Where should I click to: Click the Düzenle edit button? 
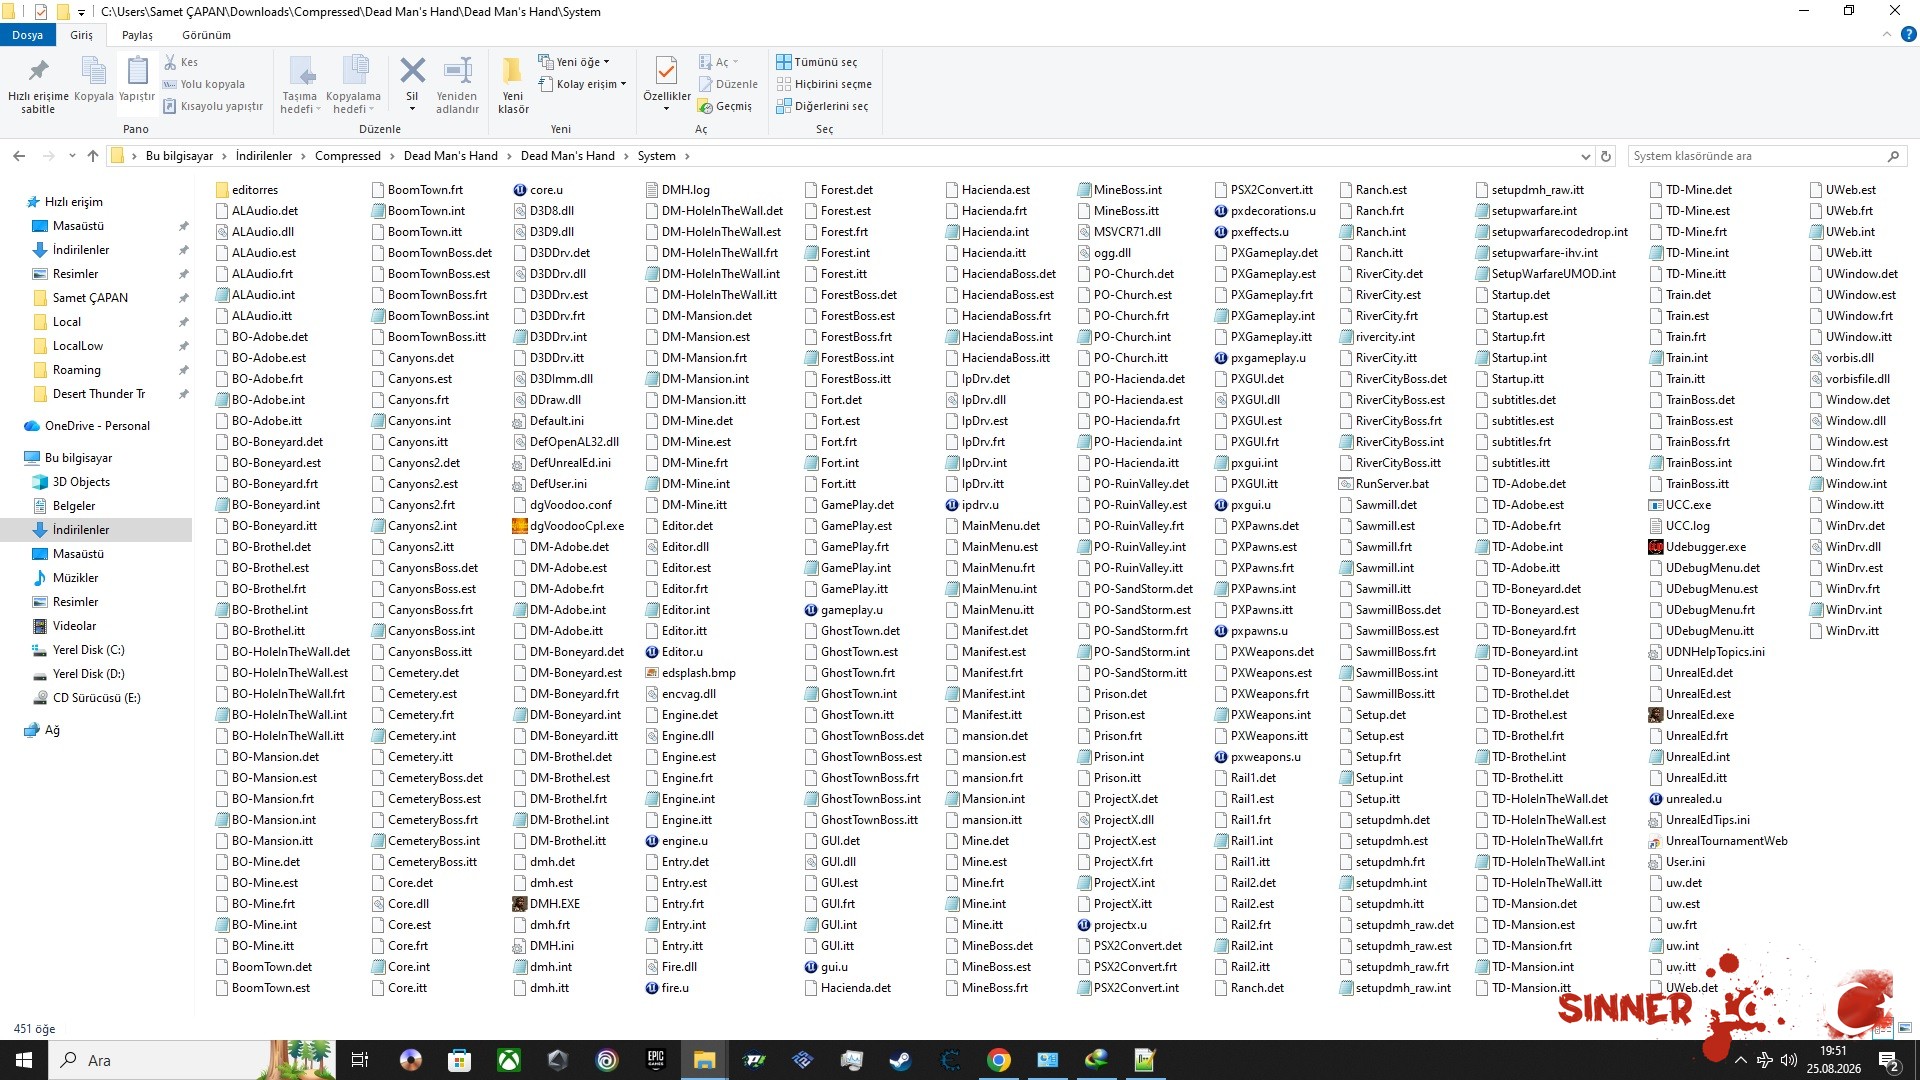pyautogui.click(x=728, y=84)
